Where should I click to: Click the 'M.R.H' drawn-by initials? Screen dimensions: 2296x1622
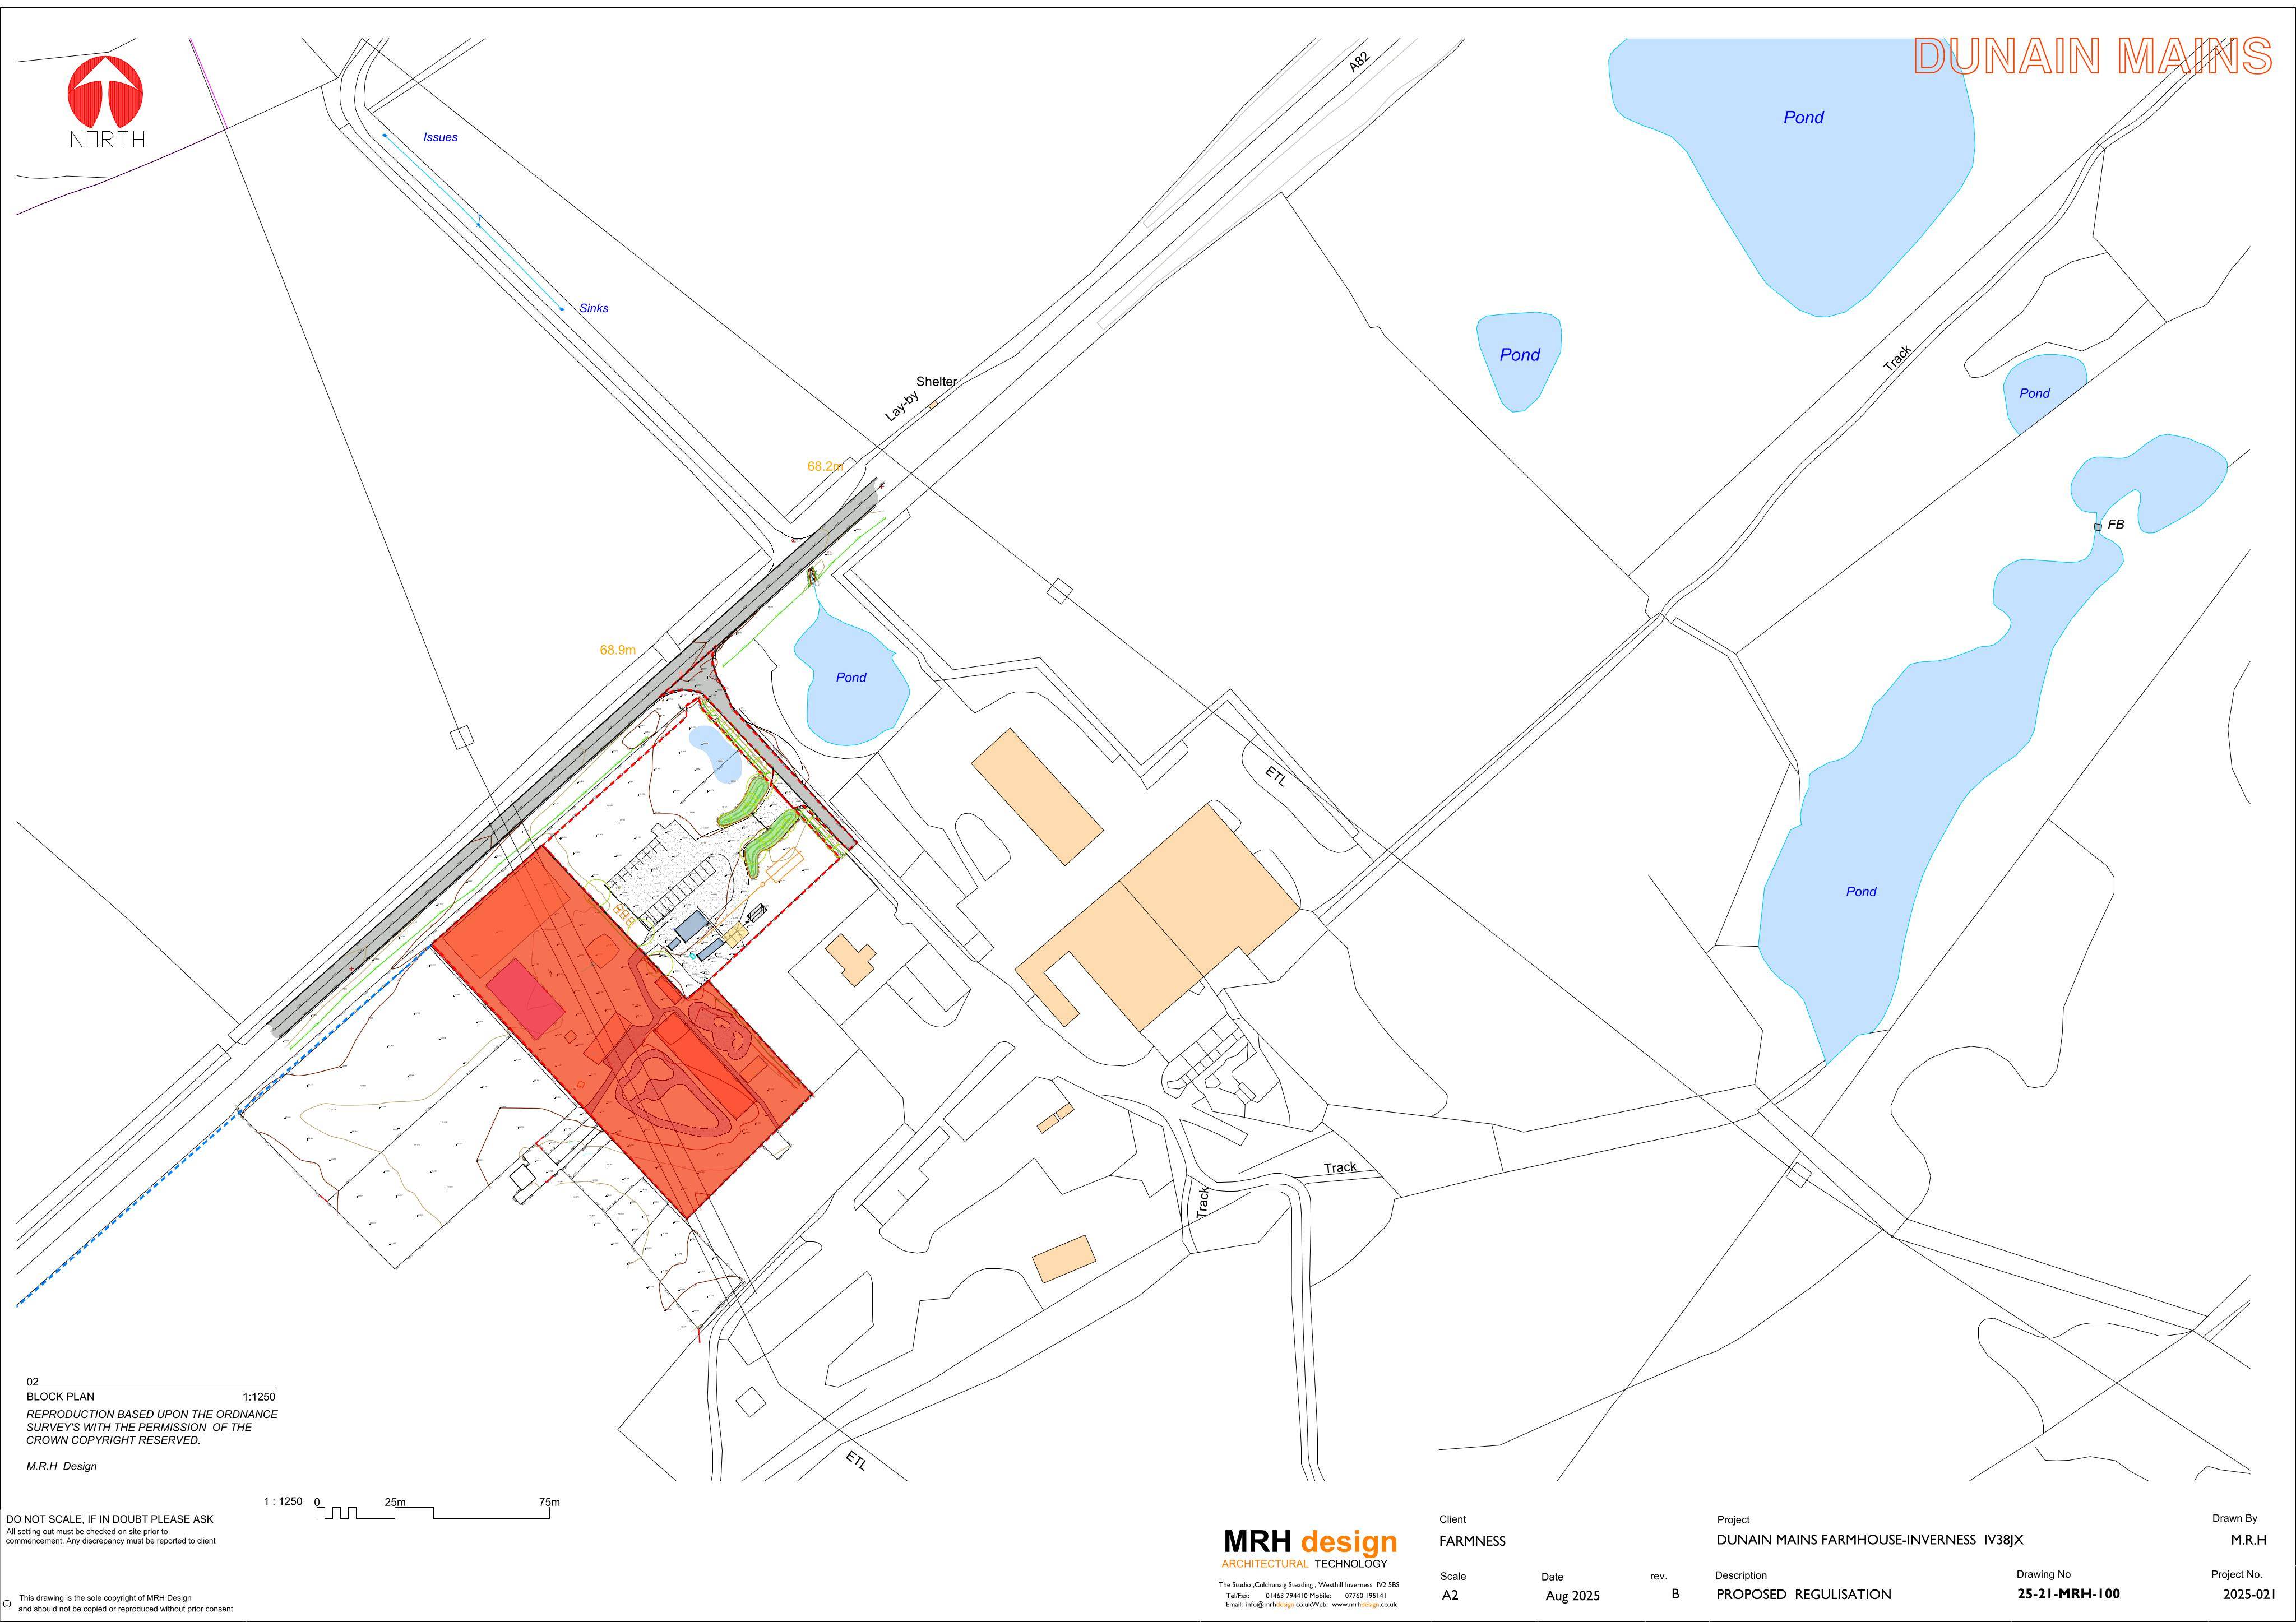(x=2248, y=1540)
